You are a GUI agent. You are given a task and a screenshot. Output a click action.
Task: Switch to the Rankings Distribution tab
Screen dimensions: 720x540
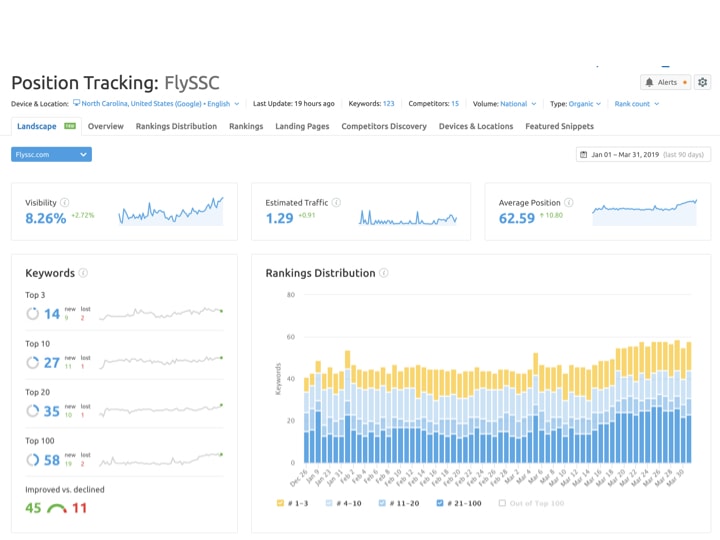[x=176, y=126]
